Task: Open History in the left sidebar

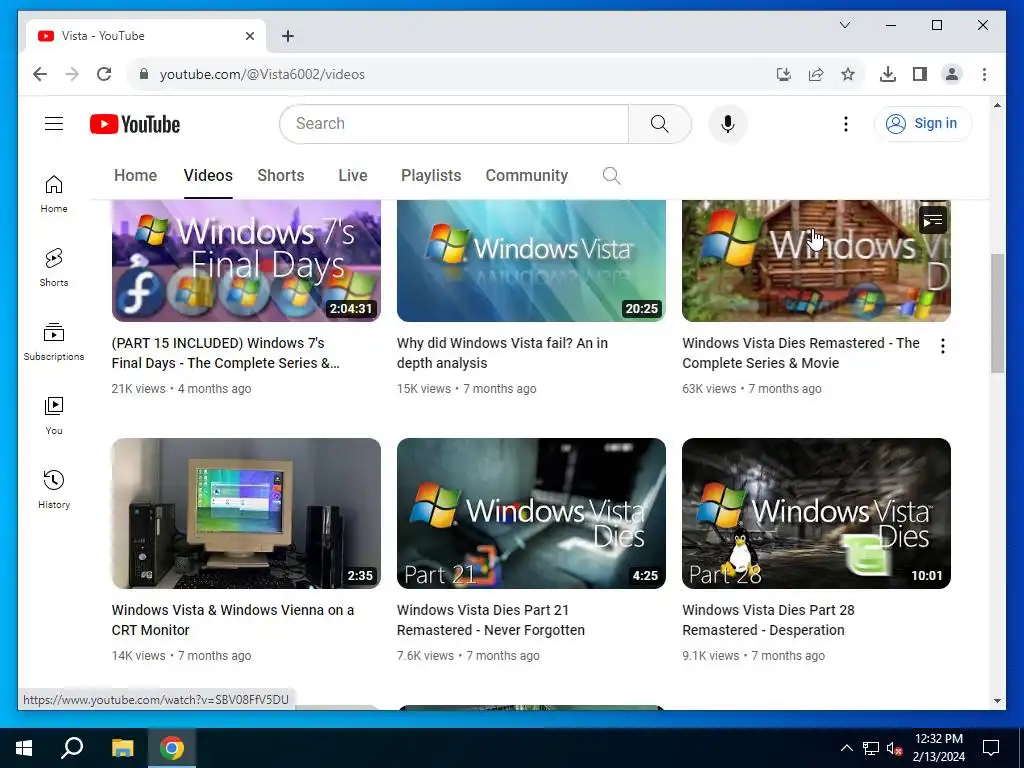Action: (x=54, y=489)
